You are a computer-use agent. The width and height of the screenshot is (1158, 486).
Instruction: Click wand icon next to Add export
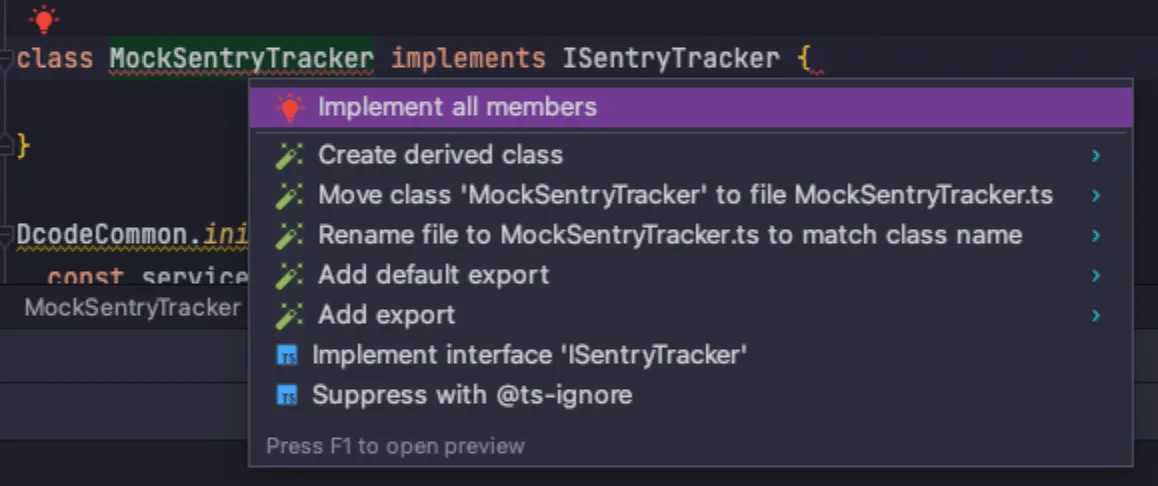point(289,316)
